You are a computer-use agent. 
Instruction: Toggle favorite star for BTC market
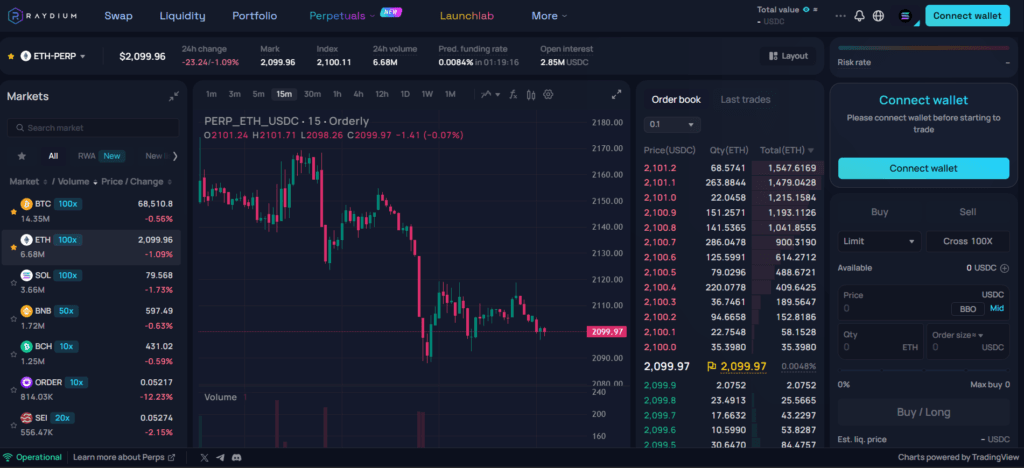13,211
